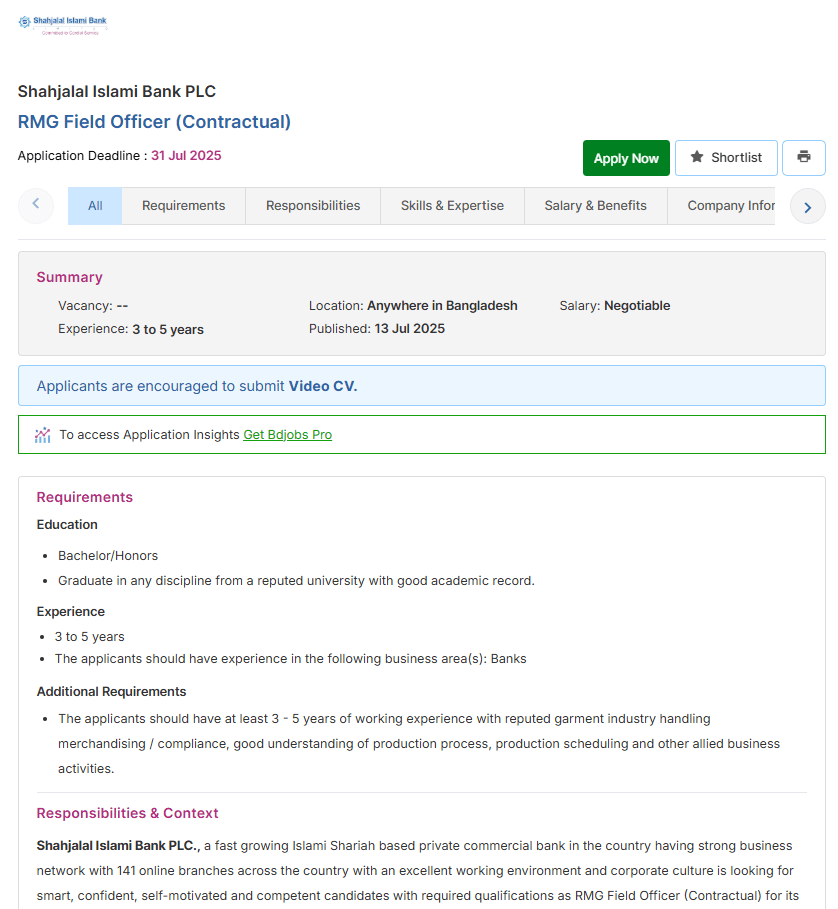Click the 31 Jul 2025 deadline date
The height and width of the screenshot is (909, 838).
coord(186,156)
